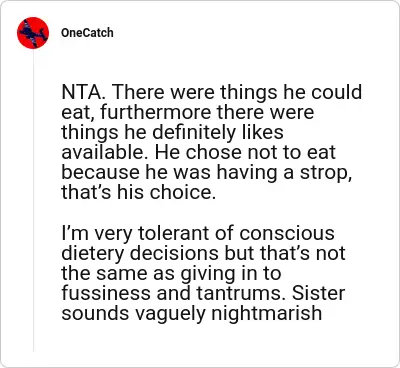The image size is (400, 368).
Task: Click the word "conscious" in the second paragraph
Action: tap(287, 232)
